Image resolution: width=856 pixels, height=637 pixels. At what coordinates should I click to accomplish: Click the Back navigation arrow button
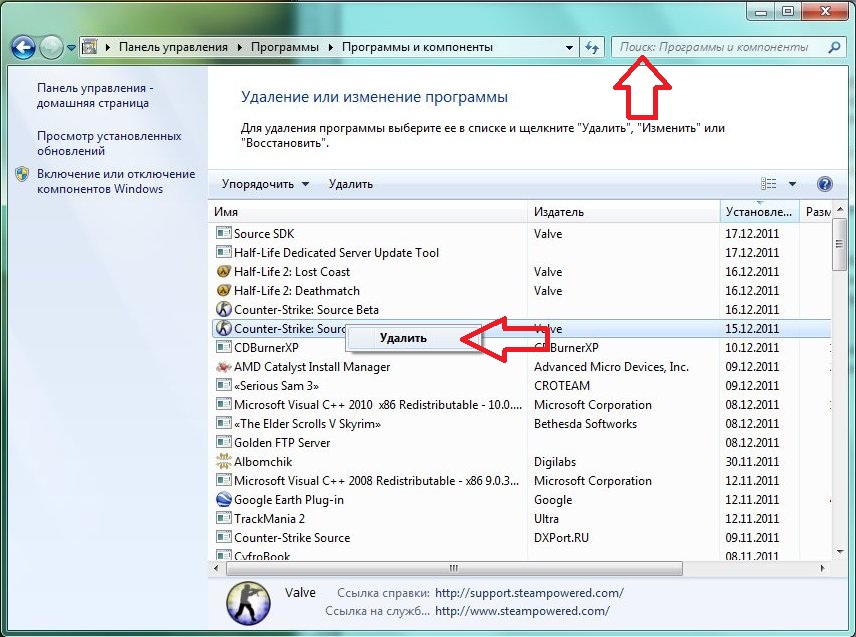24,47
